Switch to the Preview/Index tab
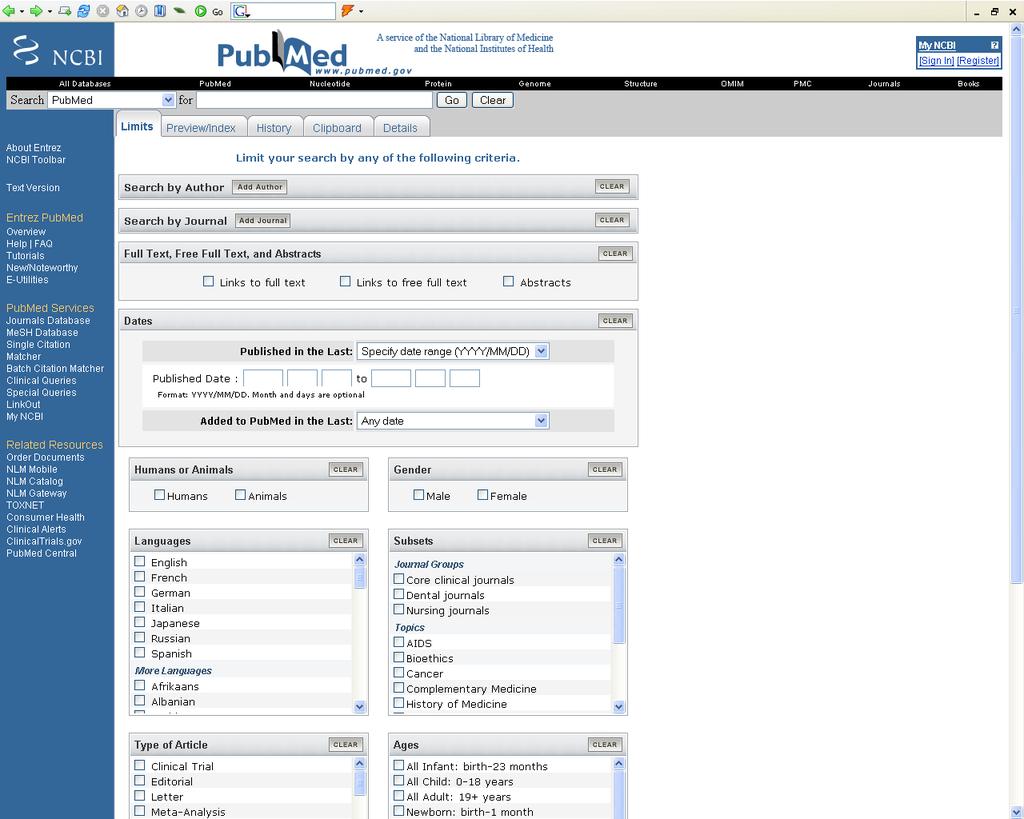The image size is (1024, 819). pyautogui.click(x=200, y=128)
